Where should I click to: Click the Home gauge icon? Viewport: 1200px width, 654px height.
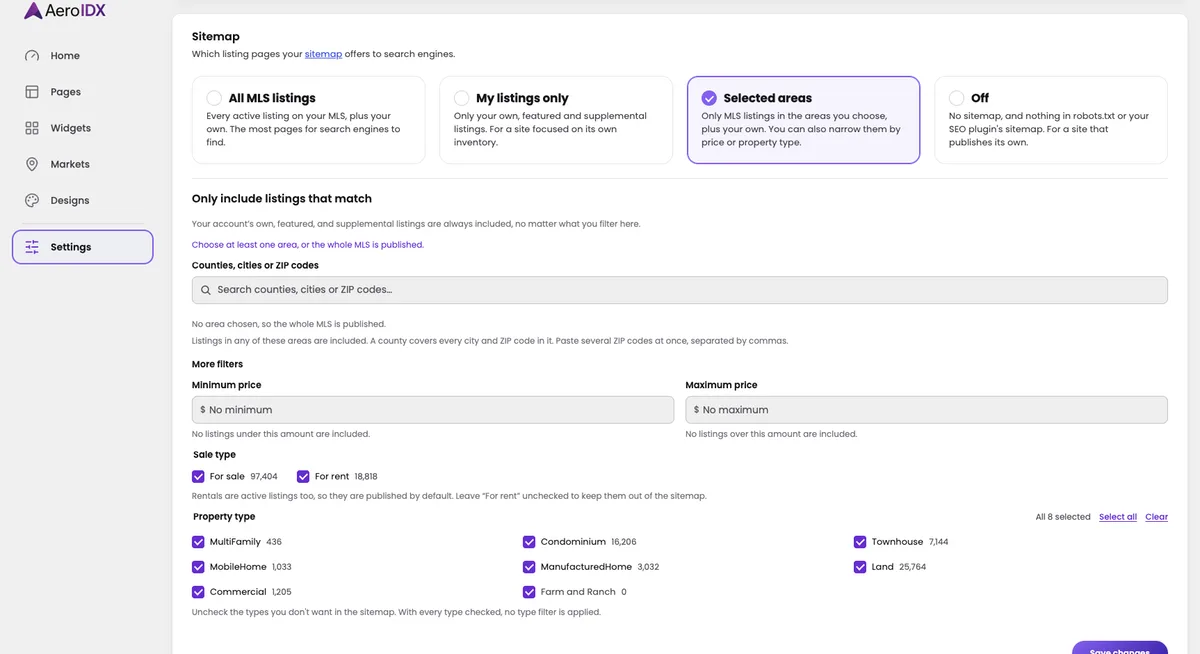tap(32, 56)
